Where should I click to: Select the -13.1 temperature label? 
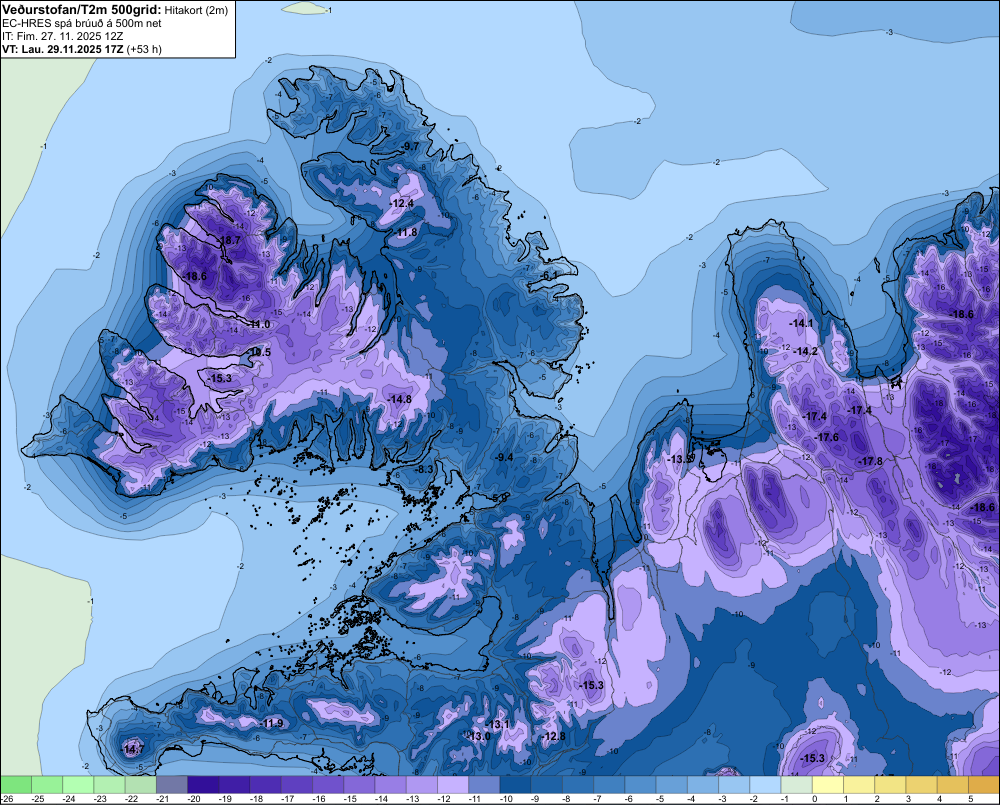click(x=497, y=724)
